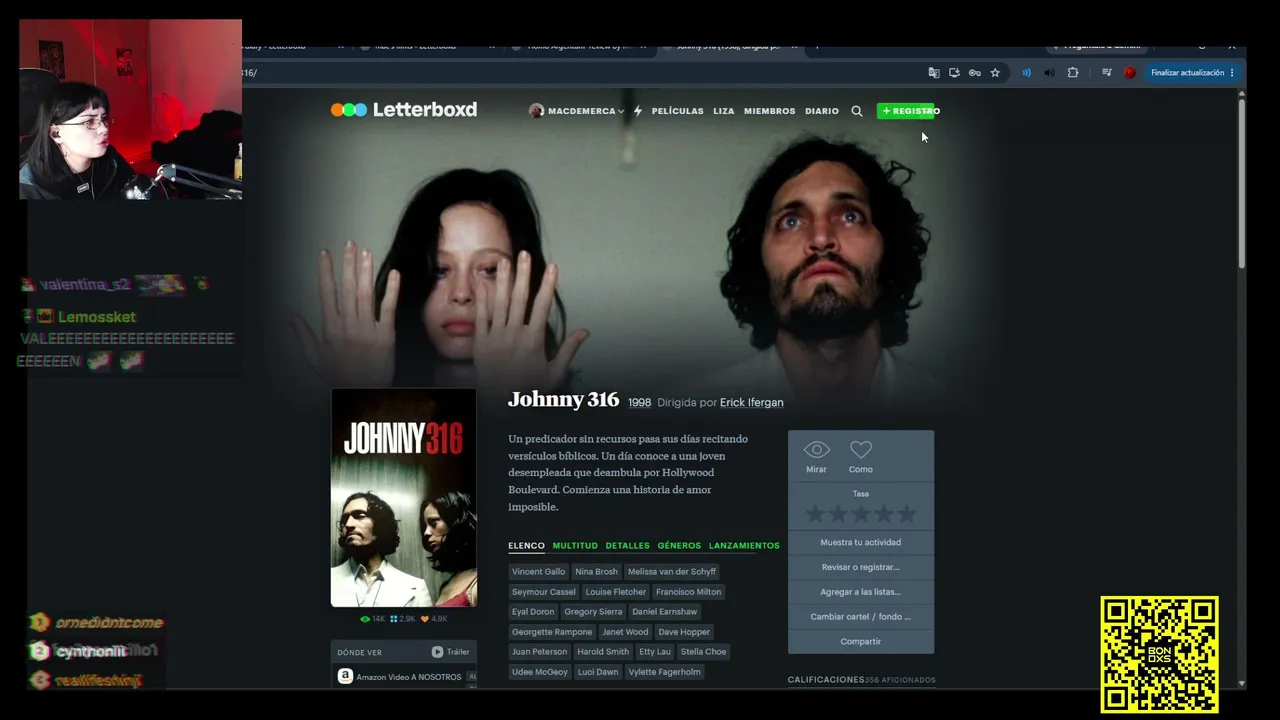Click the green eye watched count 14K

pyautogui.click(x=372, y=619)
